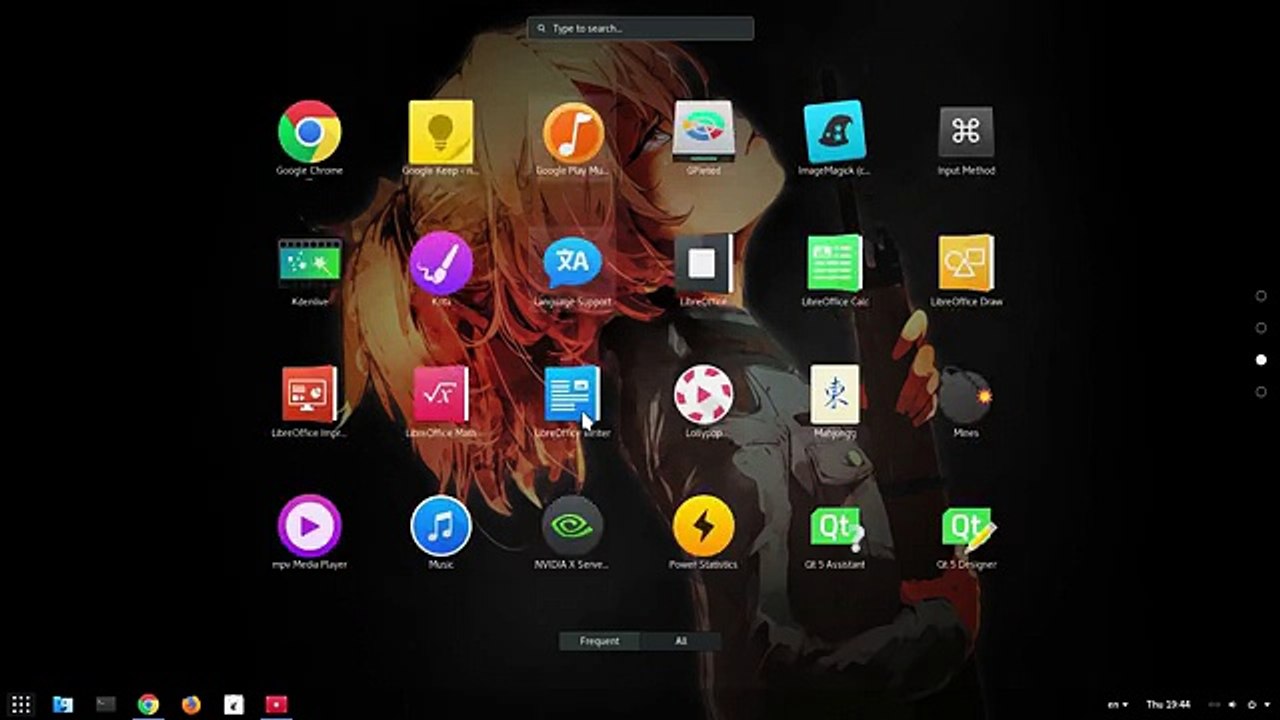Launch Google Chrome from the app grid
Viewport: 1280px width, 720px height.
309,132
